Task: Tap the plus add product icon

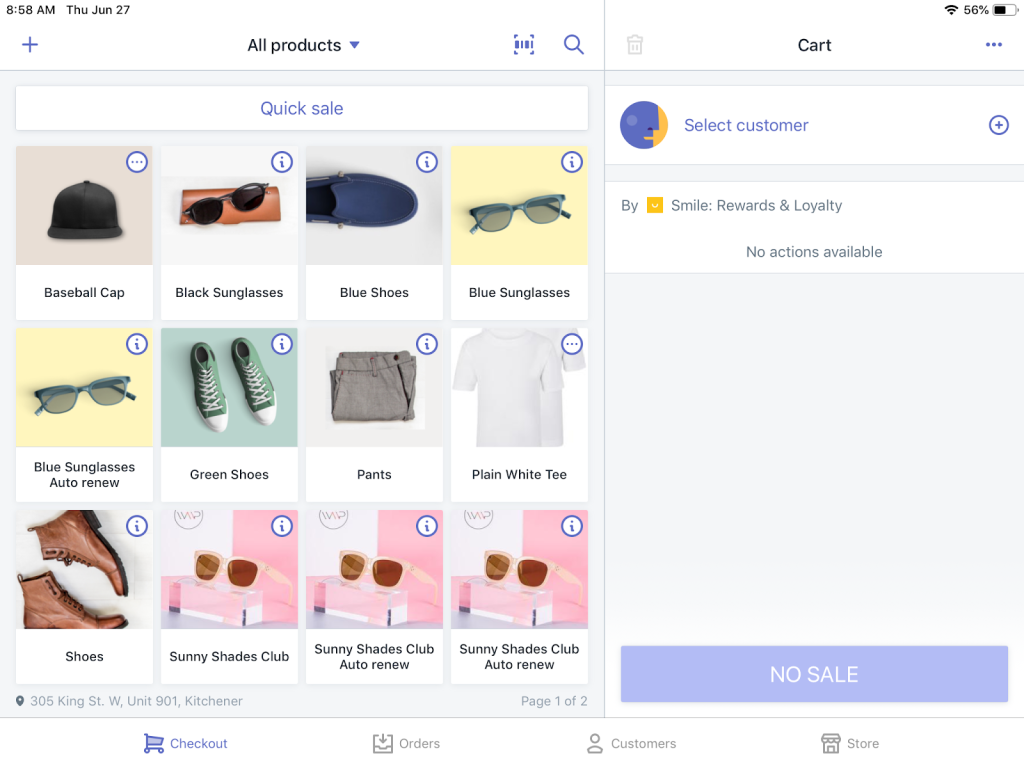Action: [30, 44]
